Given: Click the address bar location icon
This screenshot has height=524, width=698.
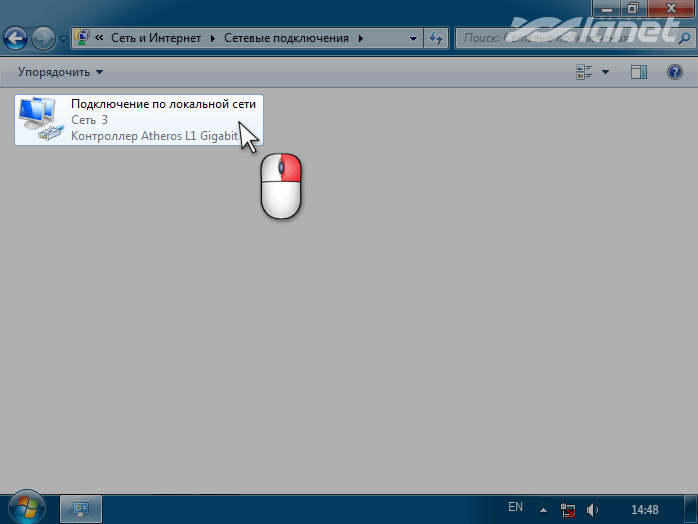Looking at the screenshot, I should coord(82,38).
